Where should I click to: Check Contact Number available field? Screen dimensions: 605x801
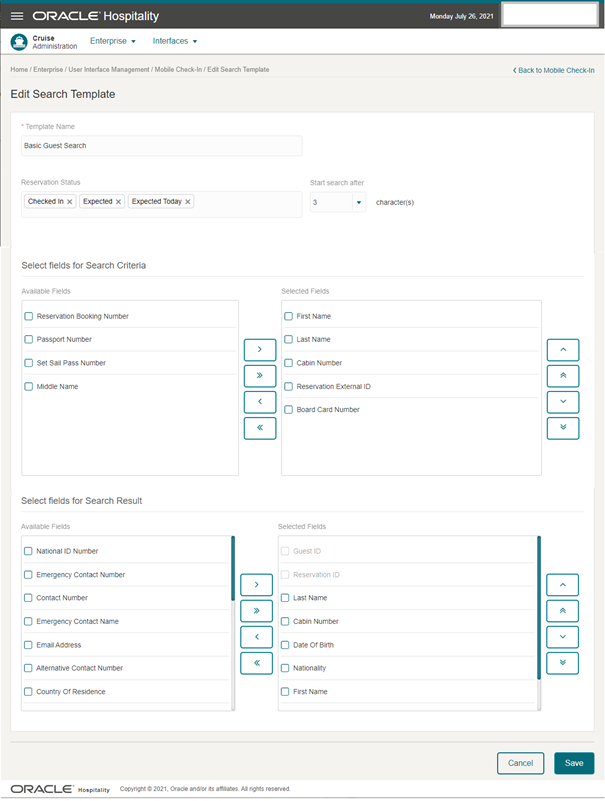28,598
